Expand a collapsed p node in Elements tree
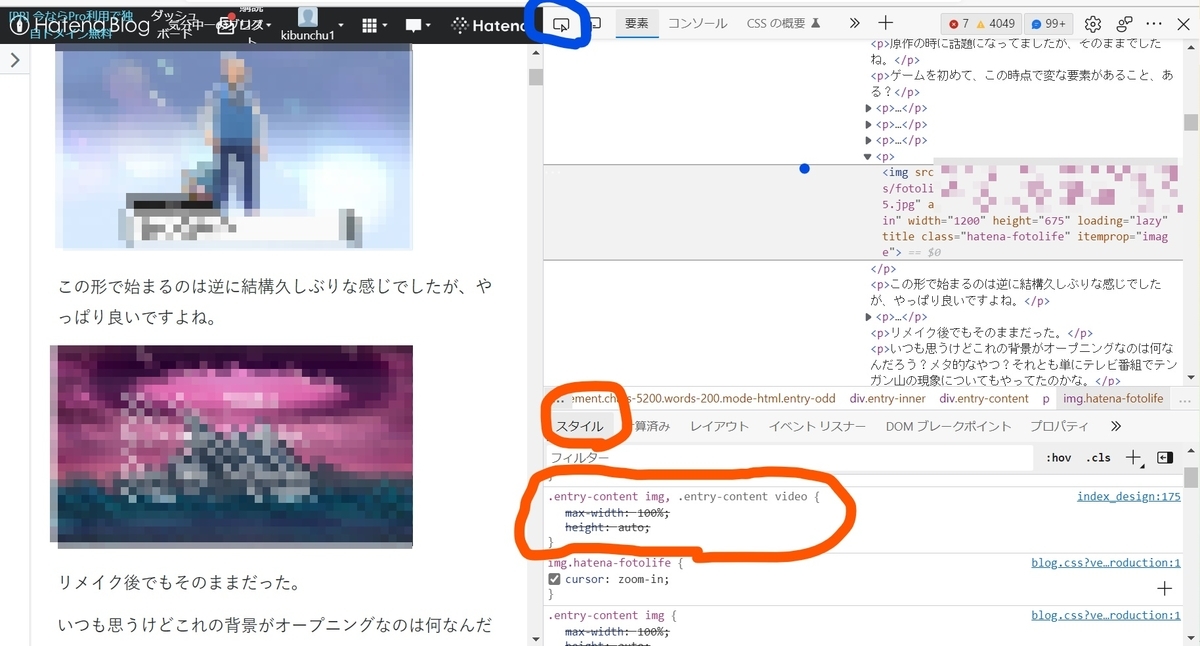The height and width of the screenshot is (646, 1200). (x=869, y=108)
